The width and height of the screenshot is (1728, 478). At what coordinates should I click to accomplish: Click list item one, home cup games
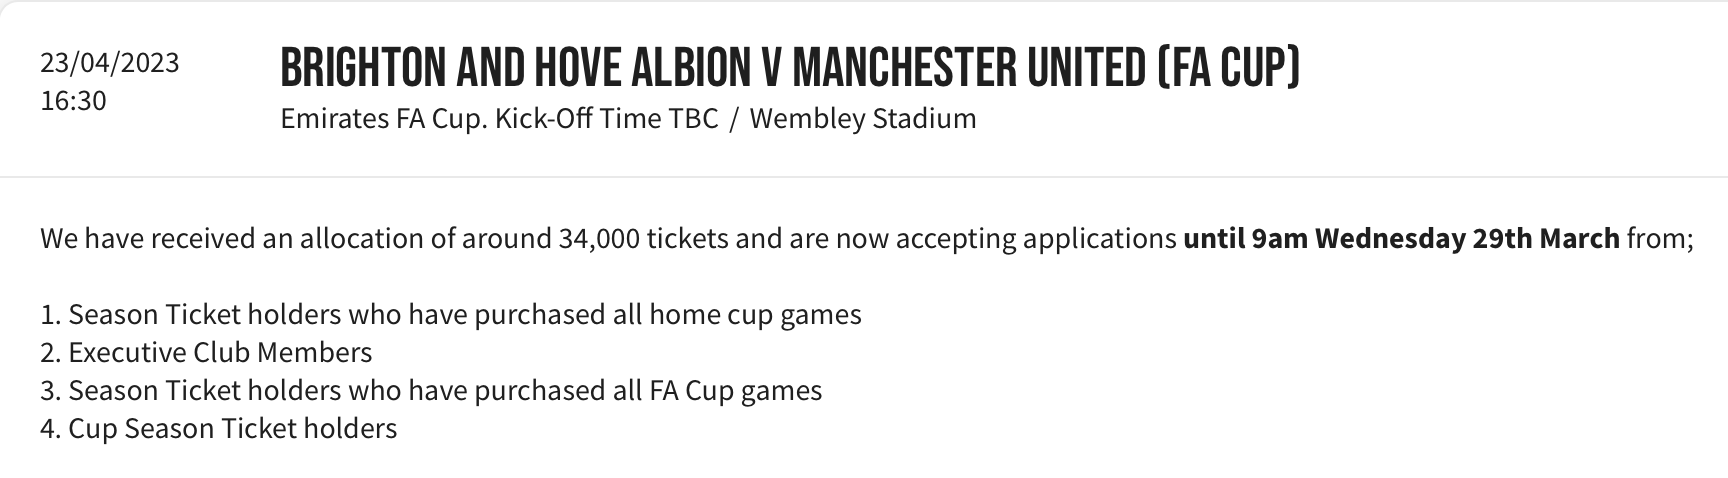click(451, 315)
